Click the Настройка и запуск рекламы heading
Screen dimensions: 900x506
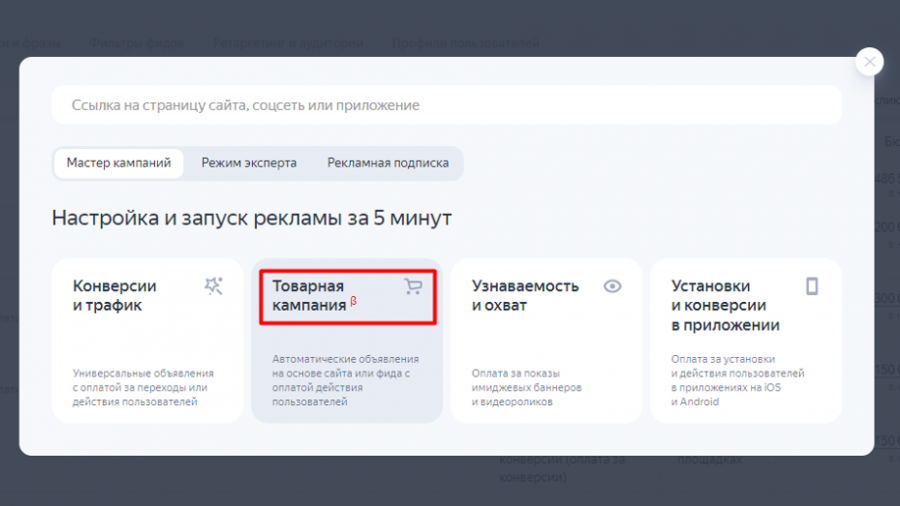[251, 218]
